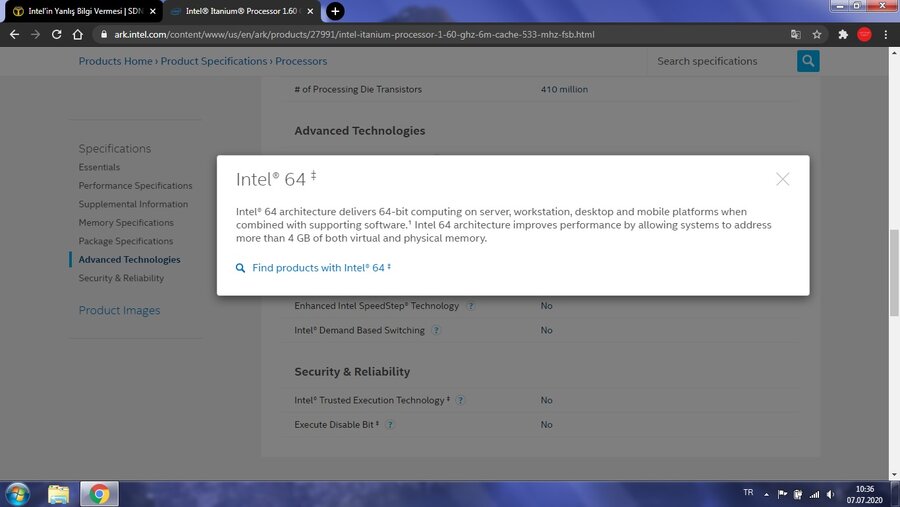Click the Advanced Technologies section heading

point(360,131)
